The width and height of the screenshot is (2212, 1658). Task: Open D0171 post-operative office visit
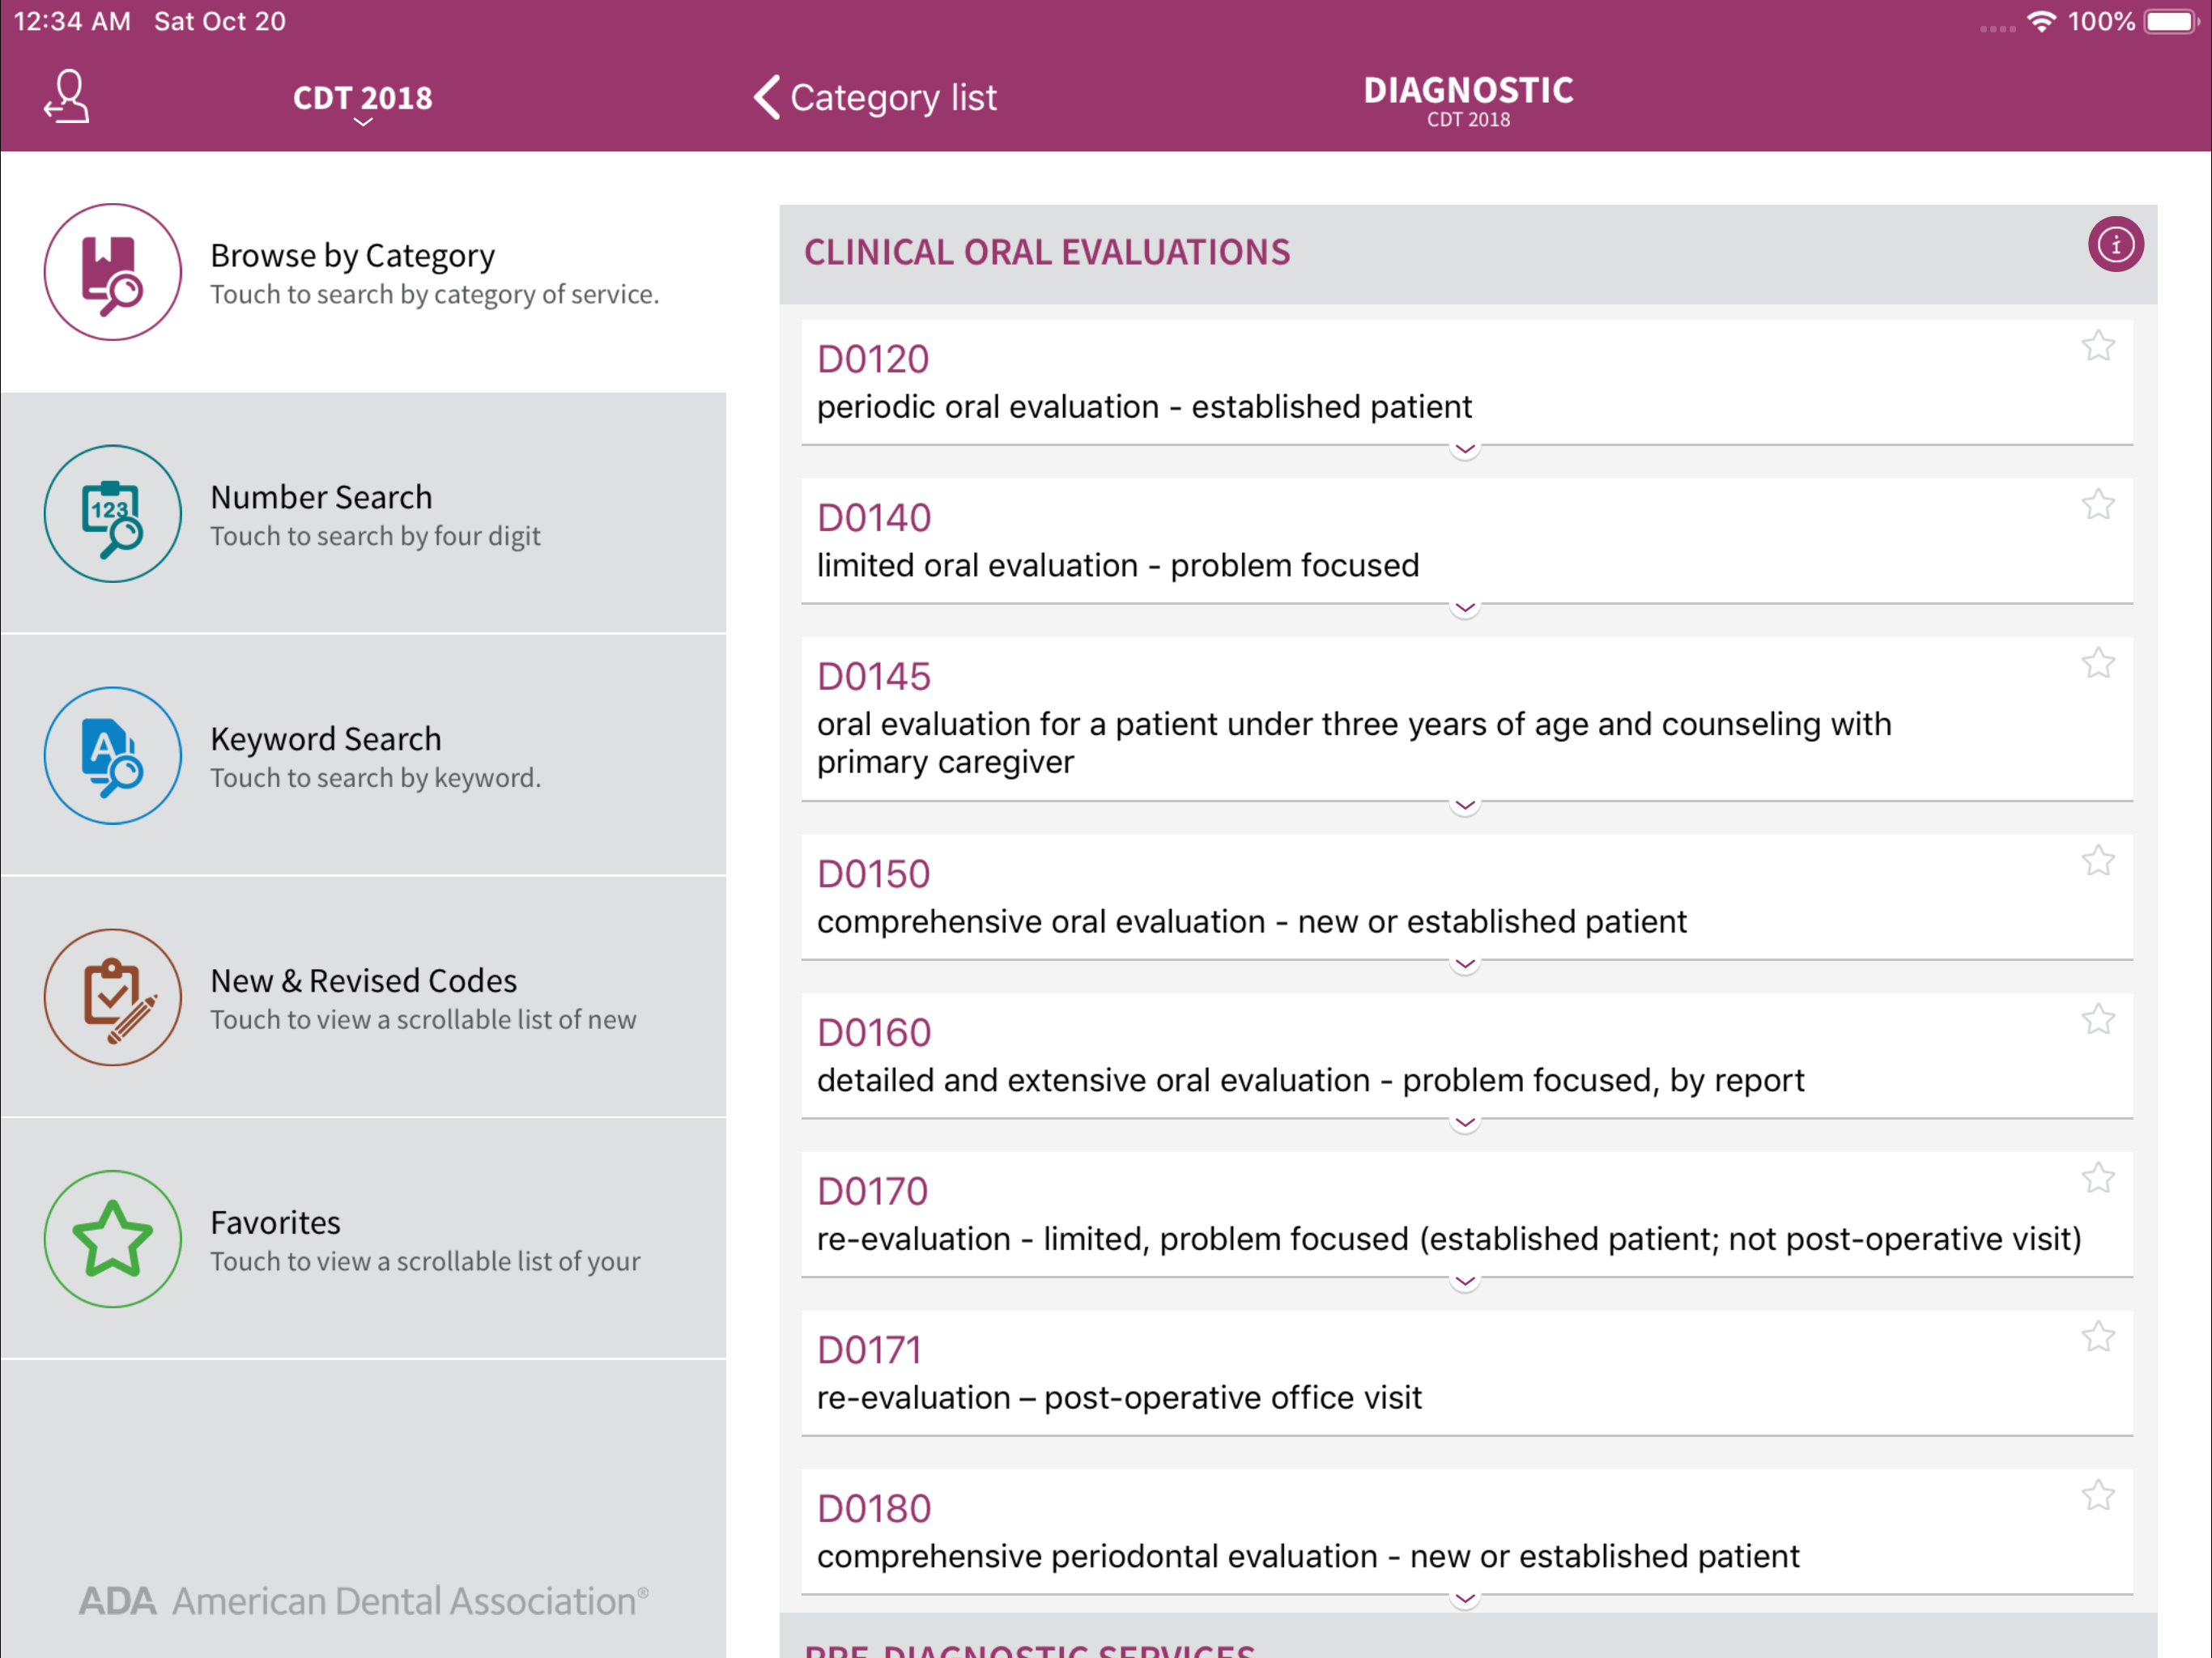tap(1467, 1374)
